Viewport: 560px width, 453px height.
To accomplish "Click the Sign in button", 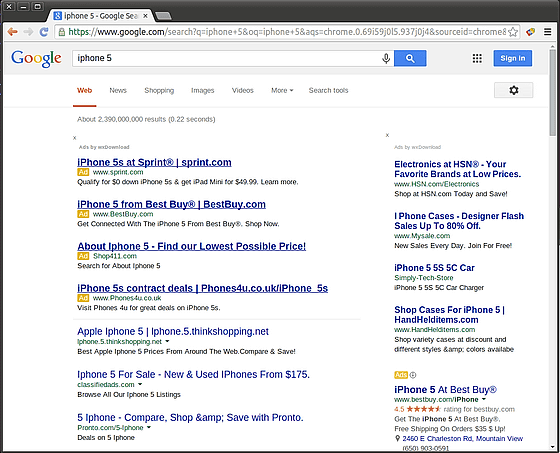I will click(x=512, y=58).
